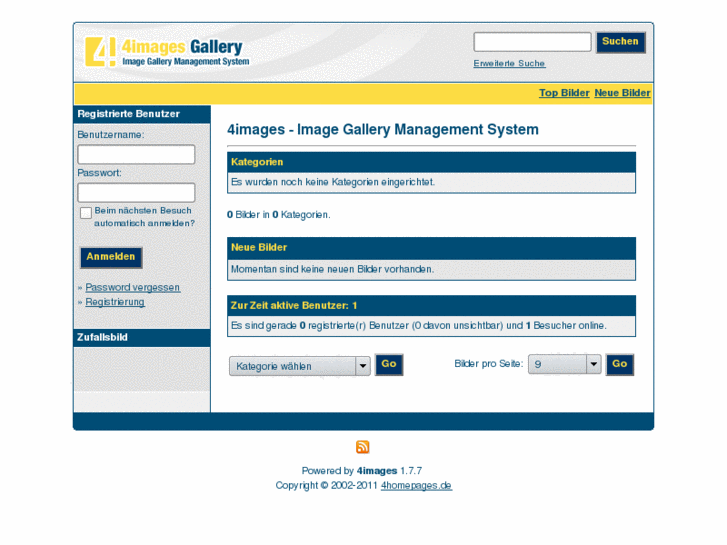Click text 'Momentan sind keine neuen Bilder vorhanden.'

click(332, 269)
